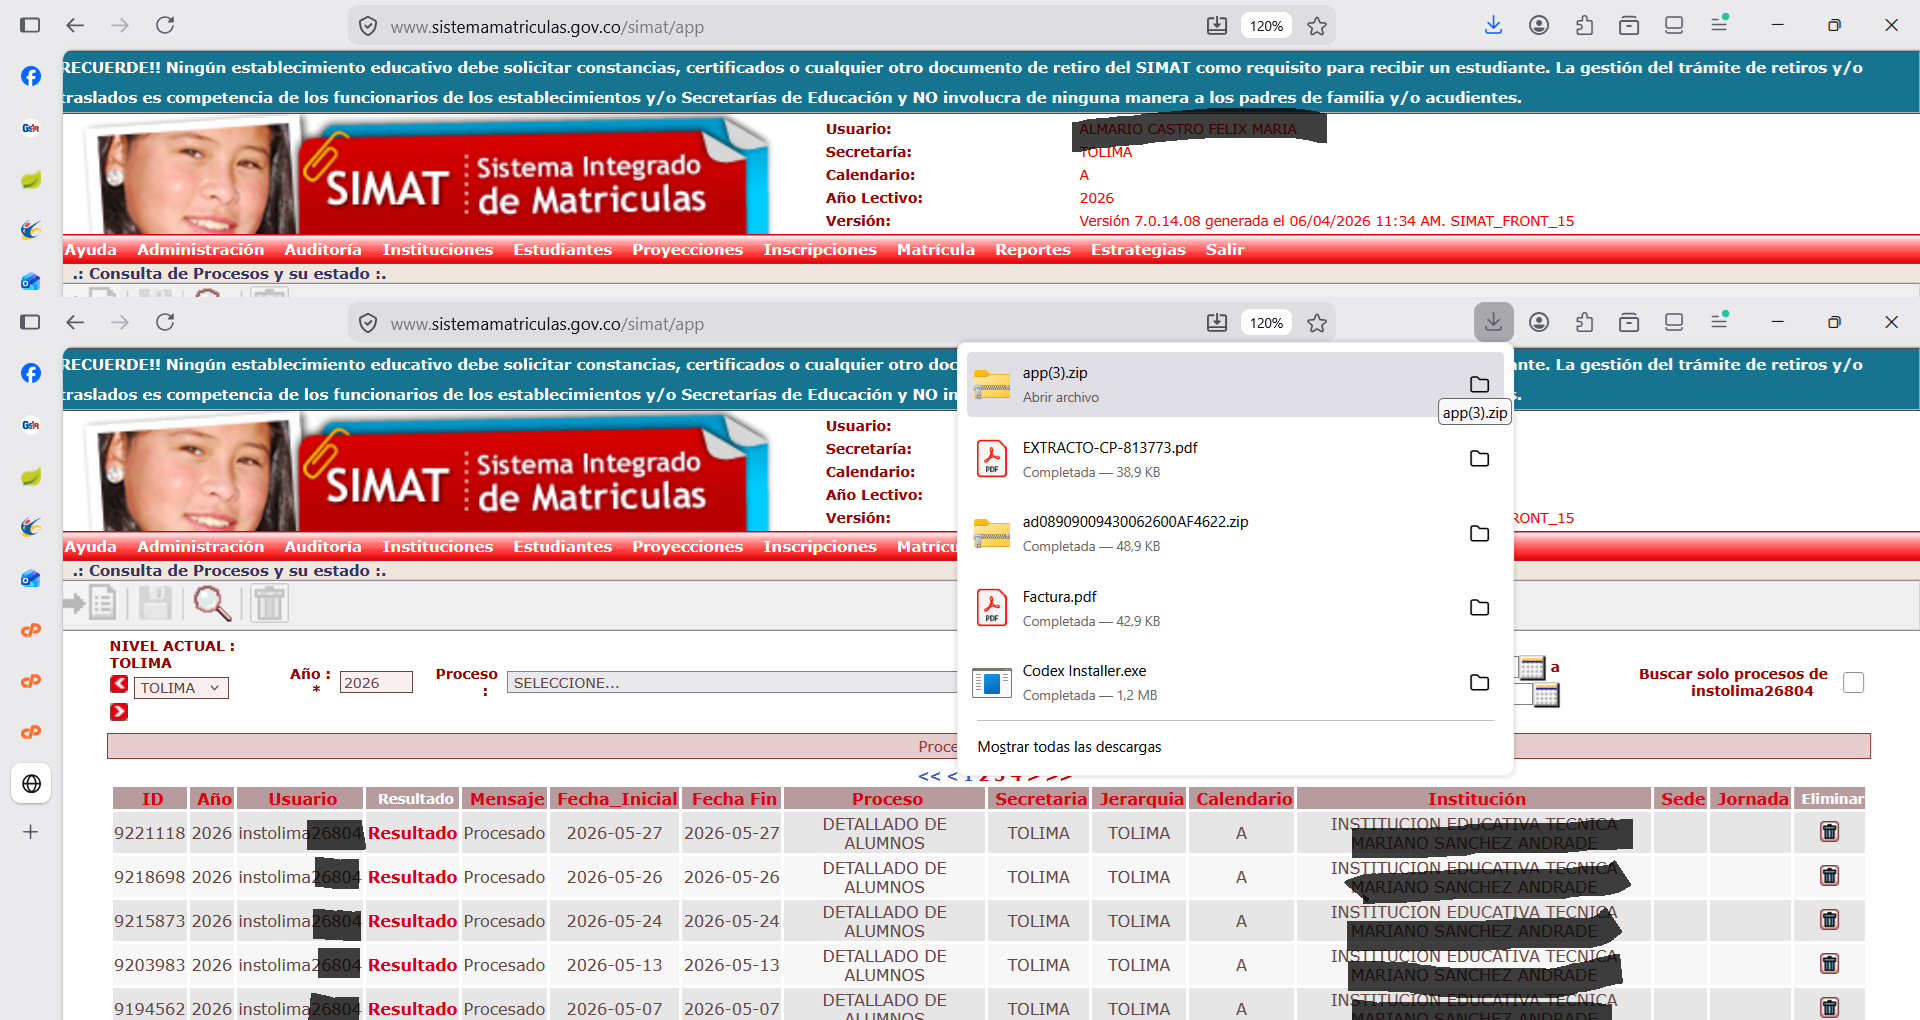This screenshot has height=1020, width=1920.
Task: Click the shield icon in the lower address bar
Action: [368, 323]
